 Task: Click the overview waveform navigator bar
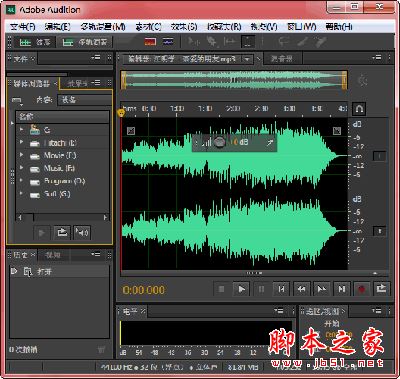(x=234, y=80)
